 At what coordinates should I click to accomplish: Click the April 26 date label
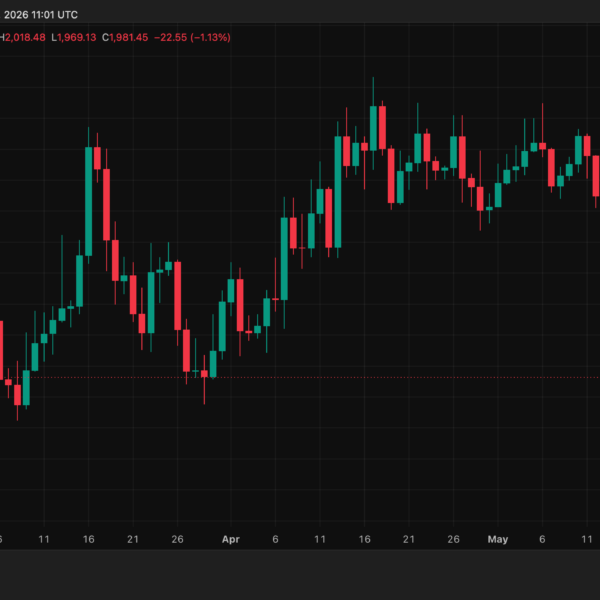tap(453, 539)
